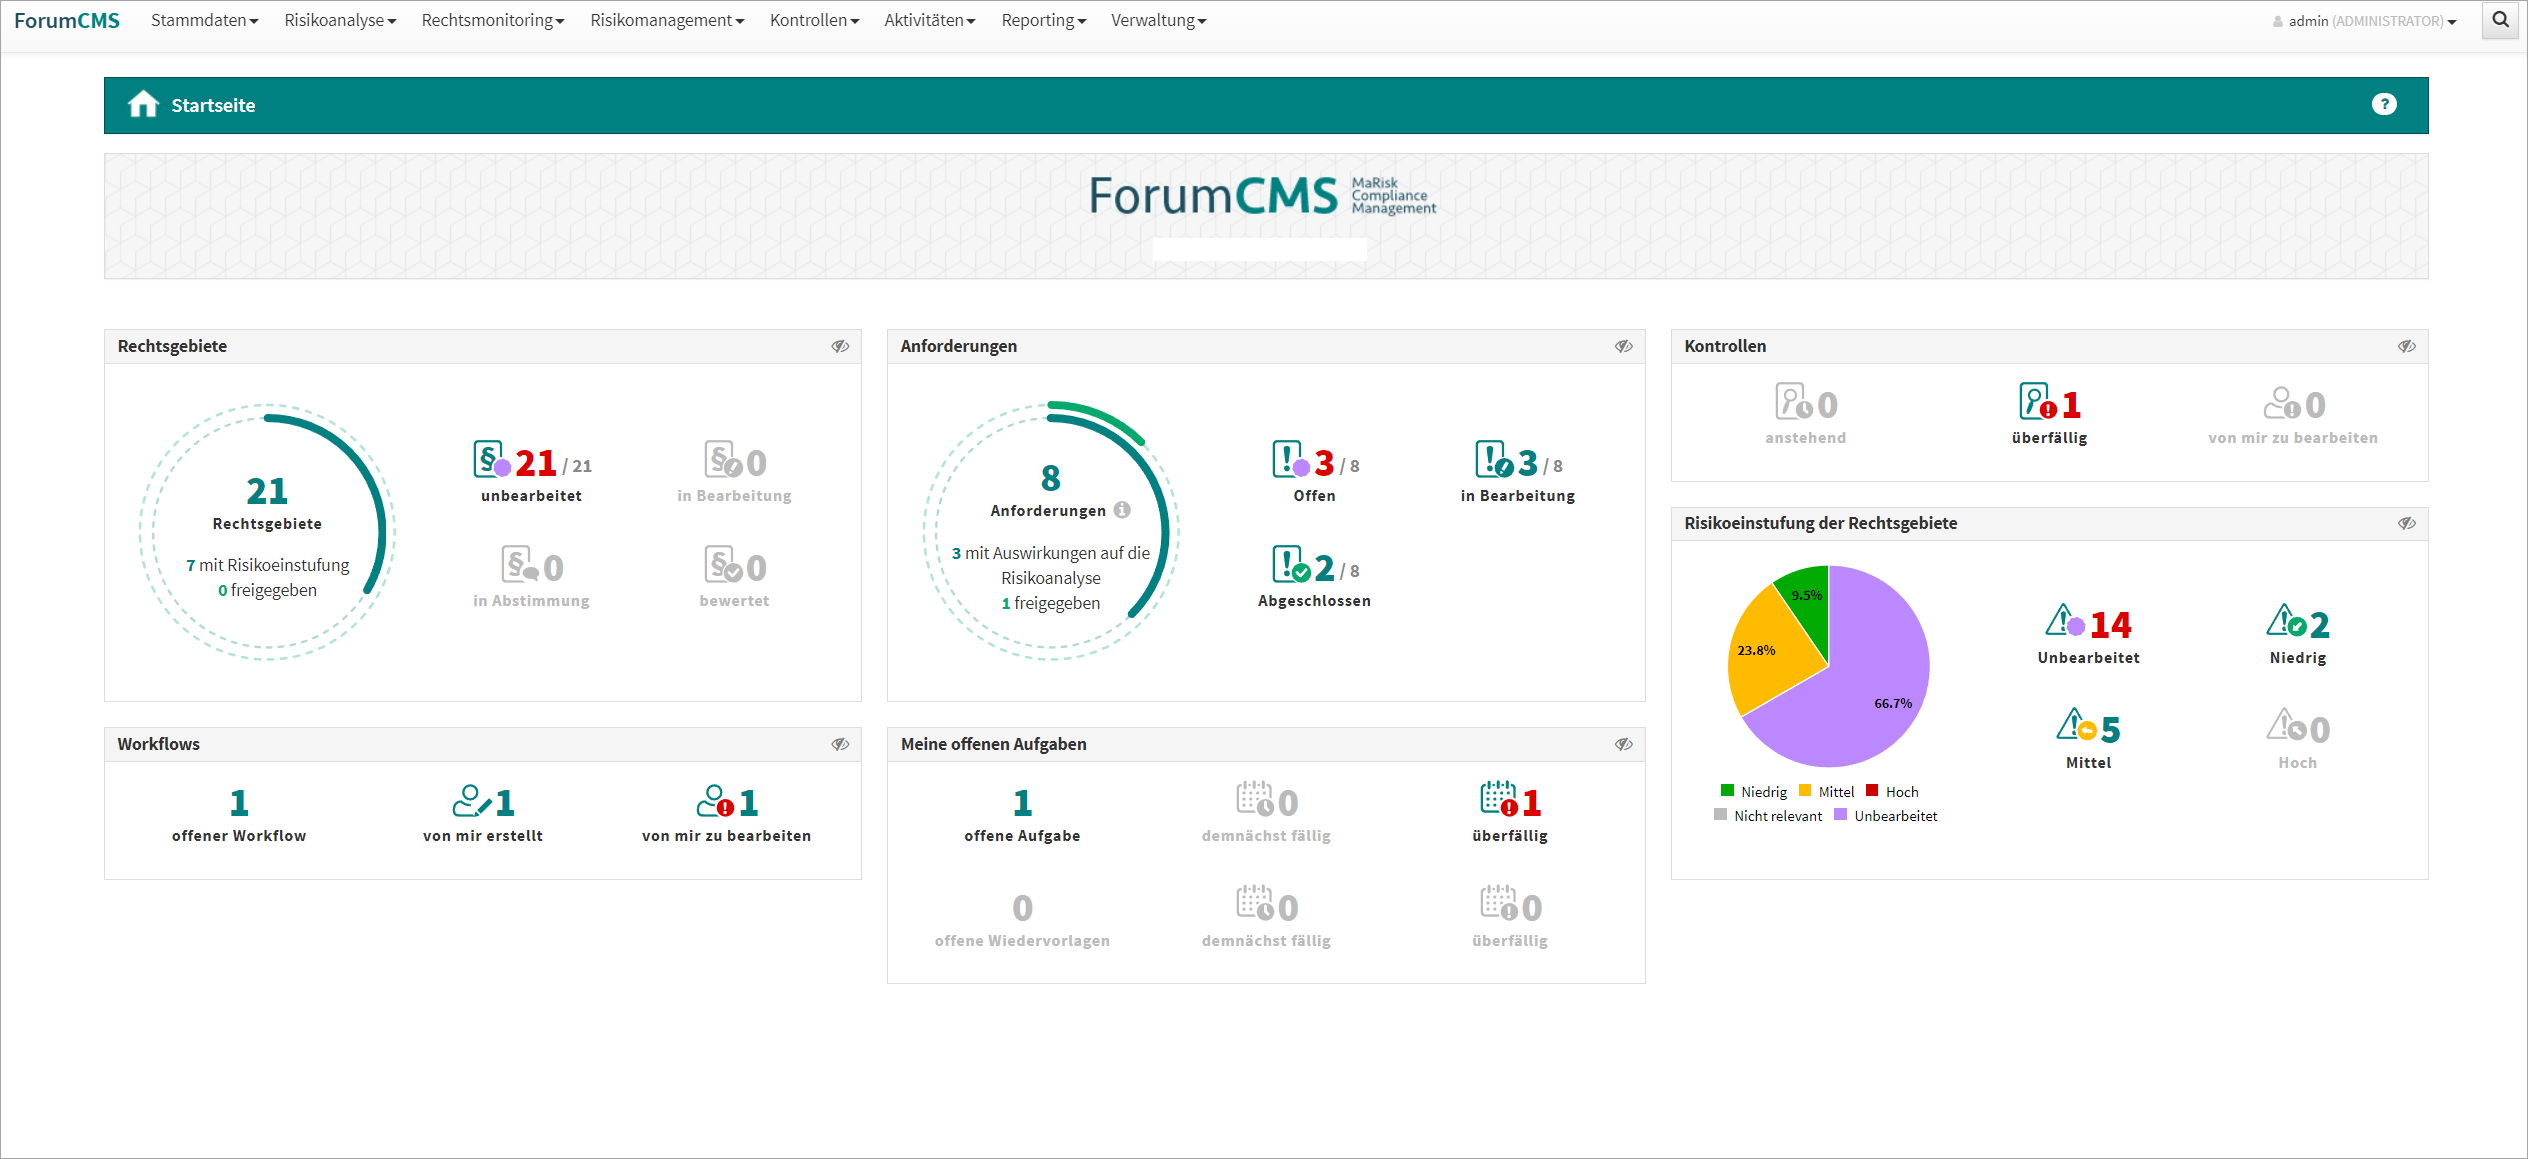The height and width of the screenshot is (1159, 2528).
Task: Click the help question mark icon
Action: coord(2384,104)
